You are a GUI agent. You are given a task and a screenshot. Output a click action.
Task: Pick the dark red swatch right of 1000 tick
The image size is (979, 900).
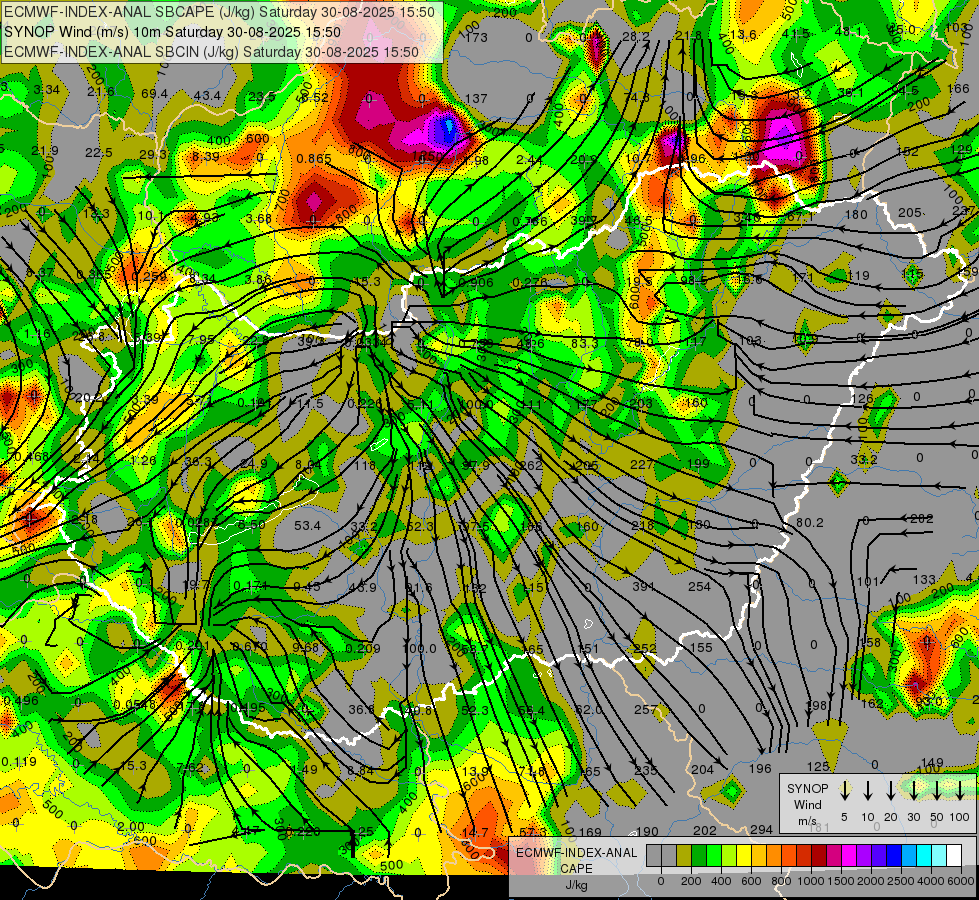[x=819, y=855]
